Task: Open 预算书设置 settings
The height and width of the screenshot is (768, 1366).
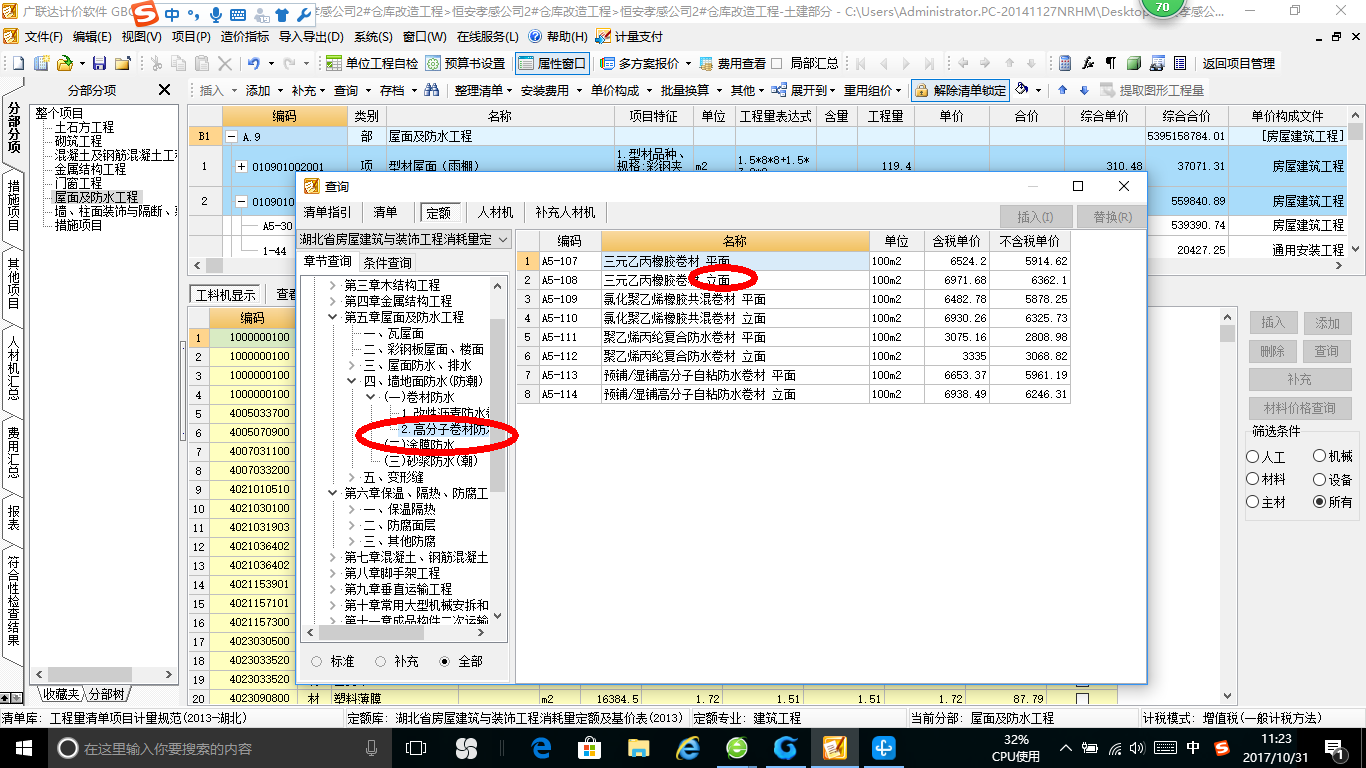Action: (x=466, y=63)
